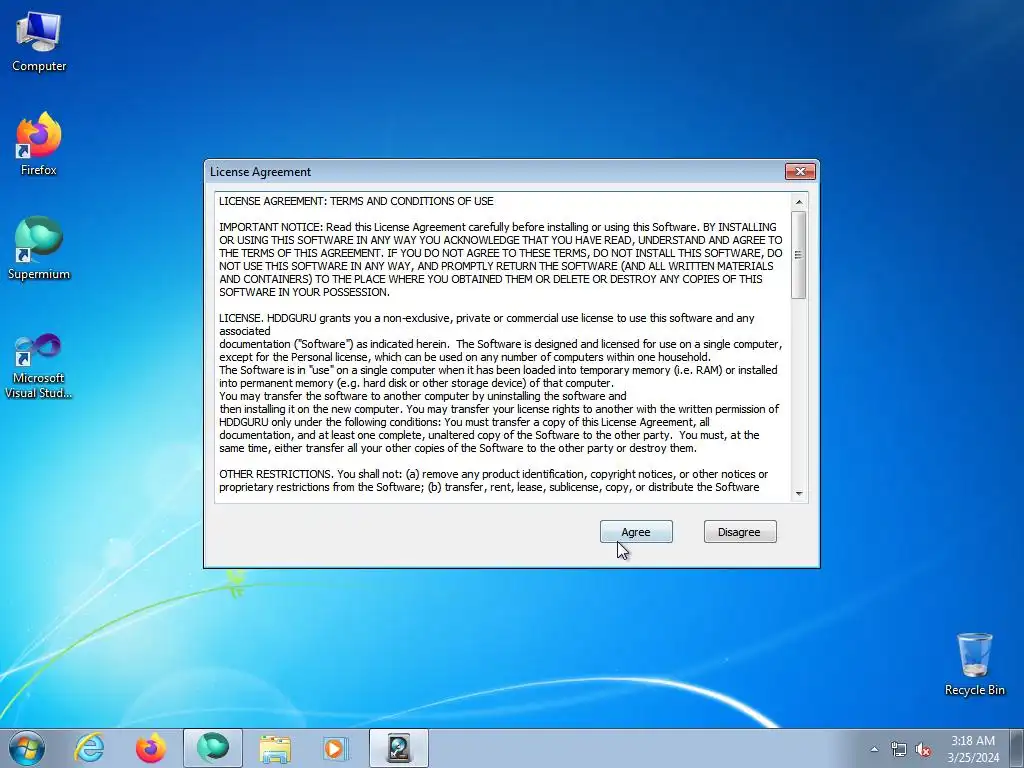Click the network tray icon
This screenshot has height=768, width=1024.
pos(899,749)
